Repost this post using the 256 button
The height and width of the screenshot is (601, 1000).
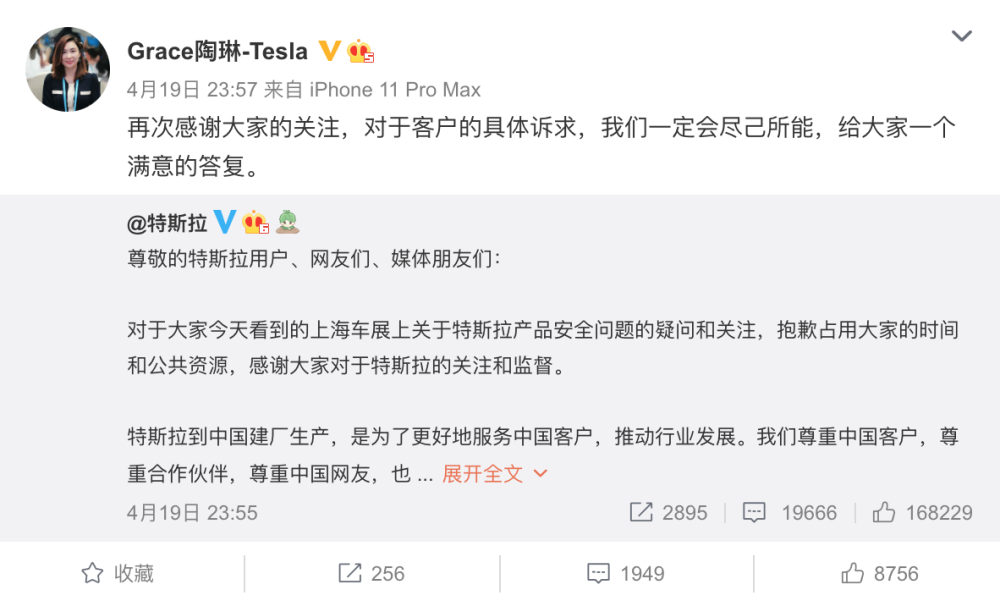tap(371, 573)
